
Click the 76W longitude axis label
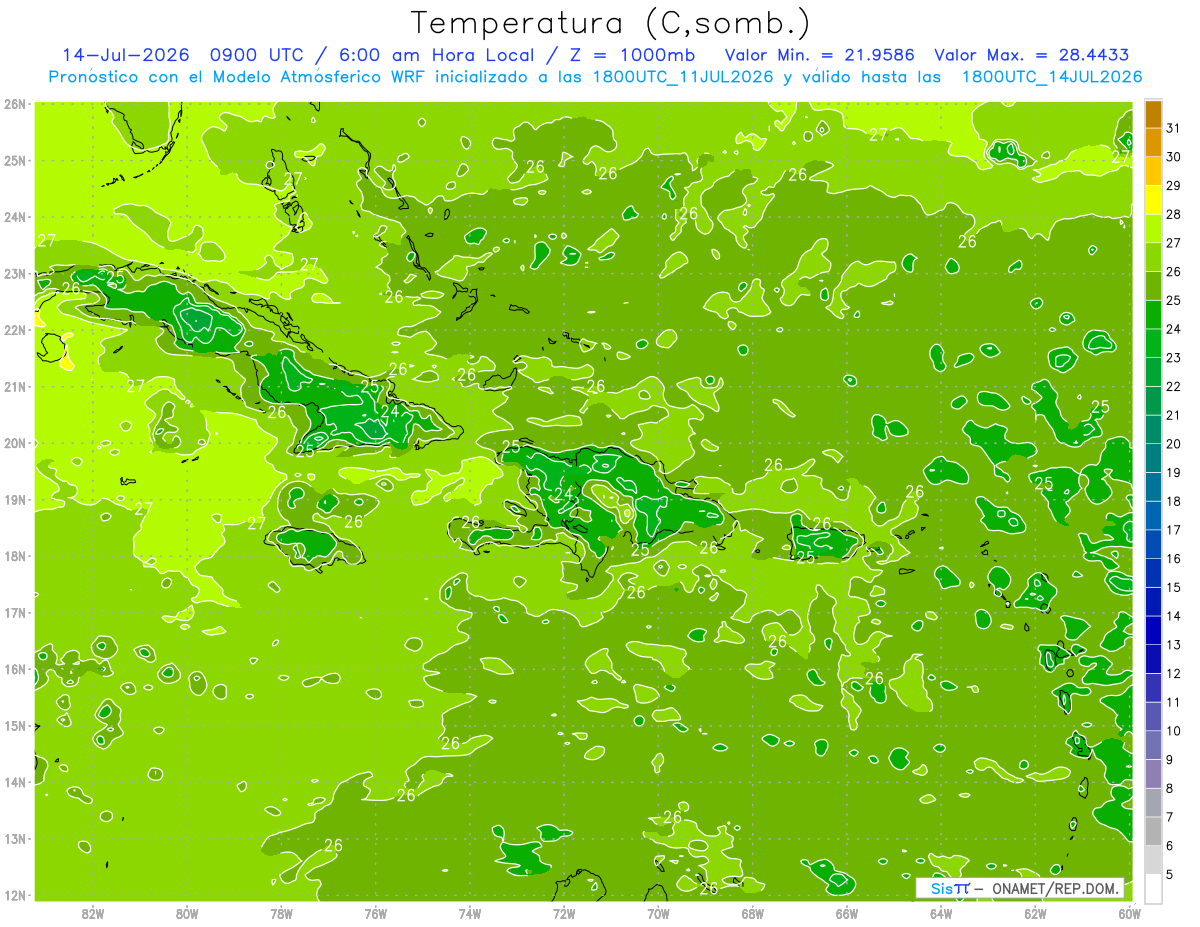click(x=376, y=913)
